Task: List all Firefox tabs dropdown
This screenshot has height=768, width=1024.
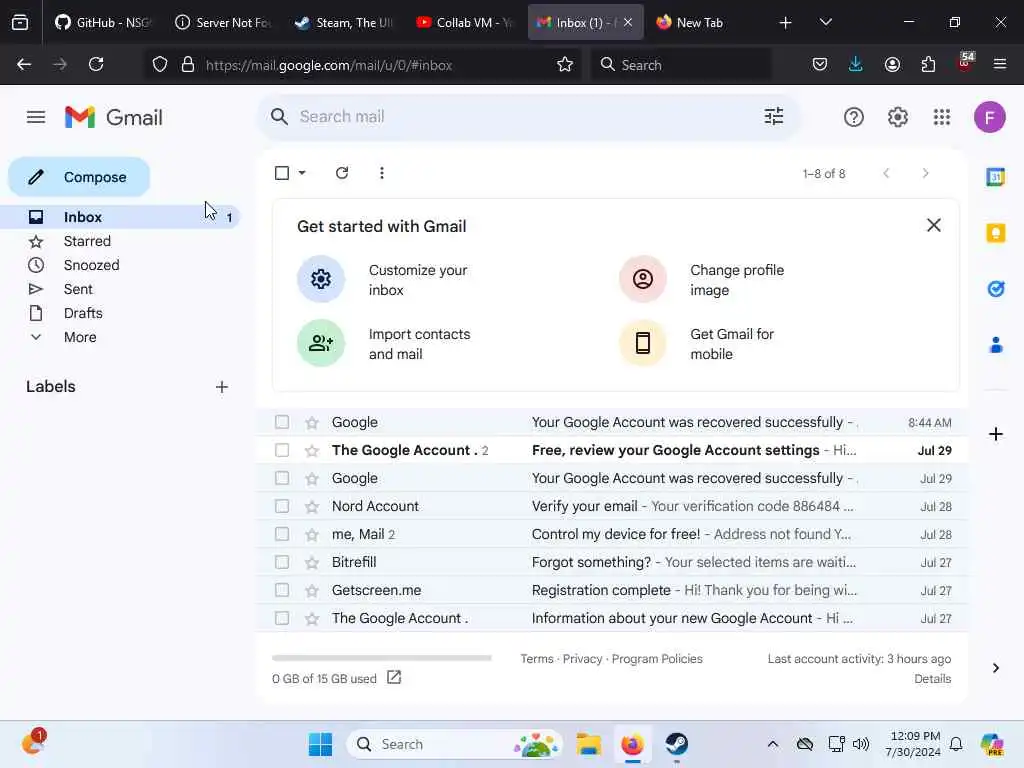Action: pyautogui.click(x=825, y=22)
